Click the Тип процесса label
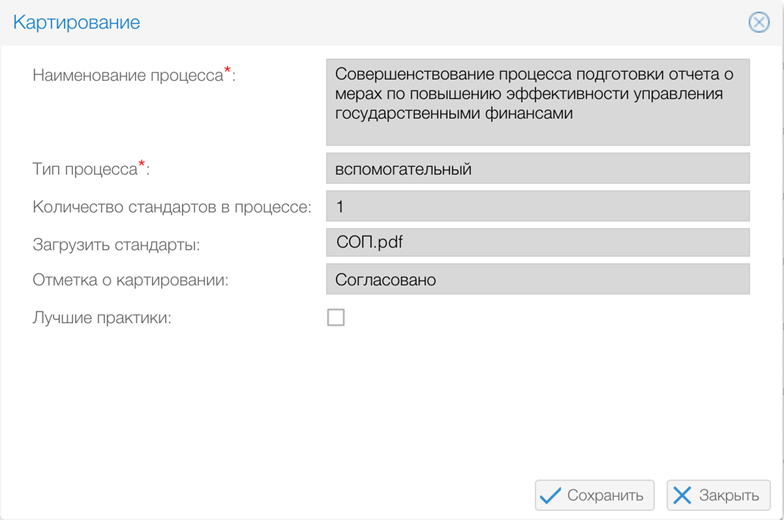Image resolution: width=784 pixels, height=520 pixels. pyautogui.click(x=84, y=170)
